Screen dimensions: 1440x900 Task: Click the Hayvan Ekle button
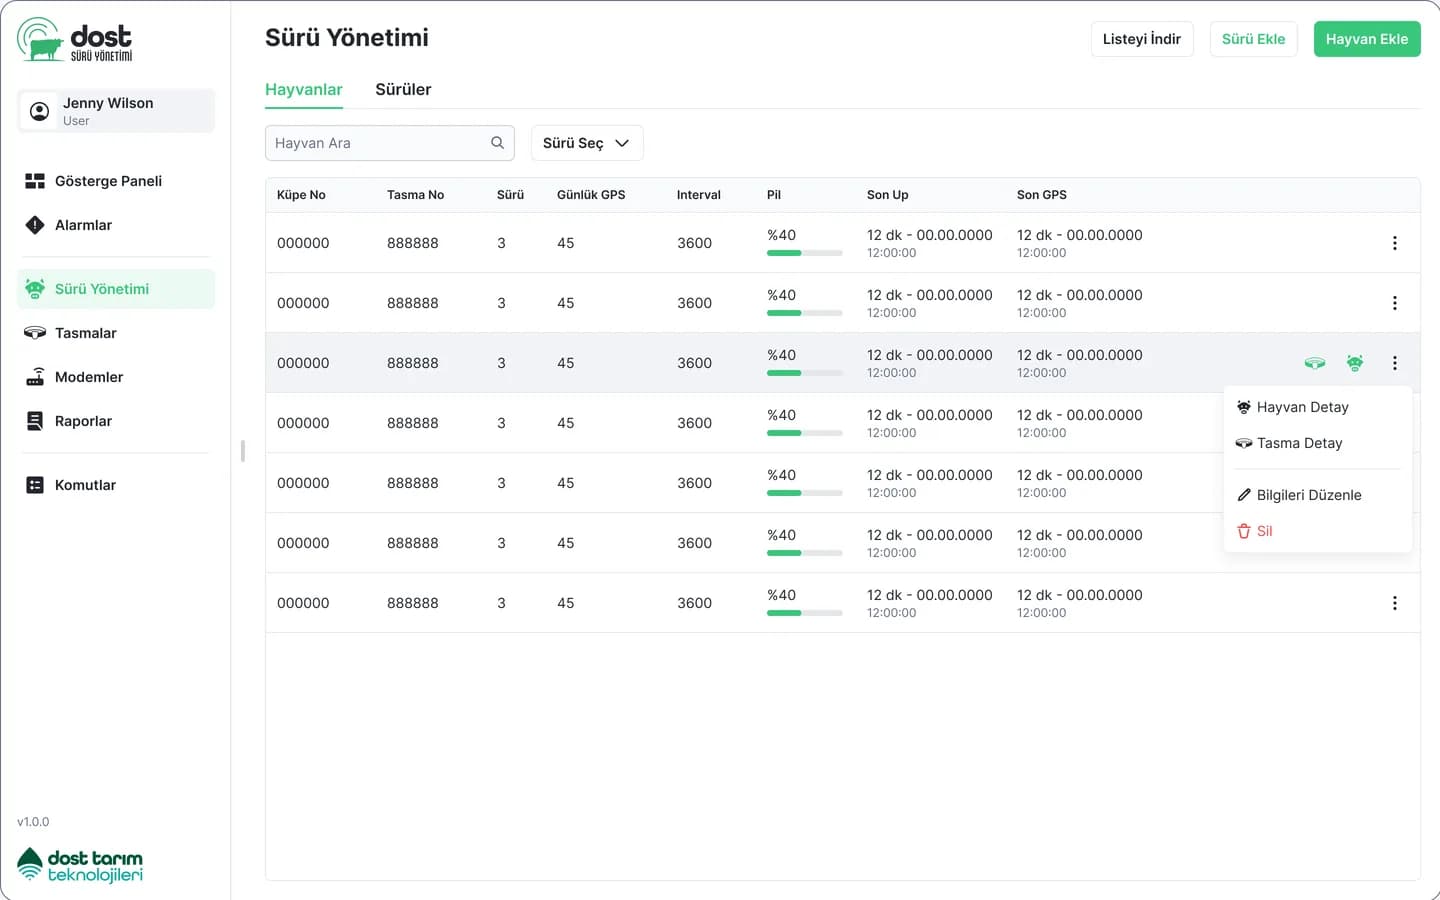coord(1367,39)
